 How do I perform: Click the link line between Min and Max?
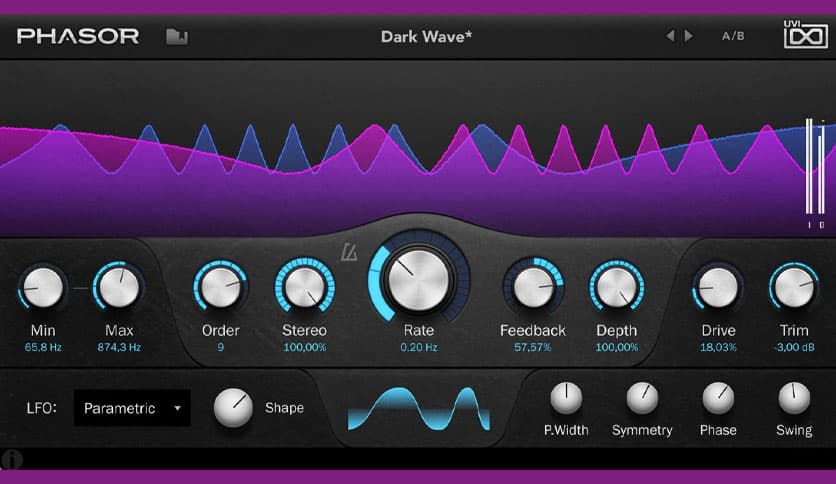click(81, 288)
